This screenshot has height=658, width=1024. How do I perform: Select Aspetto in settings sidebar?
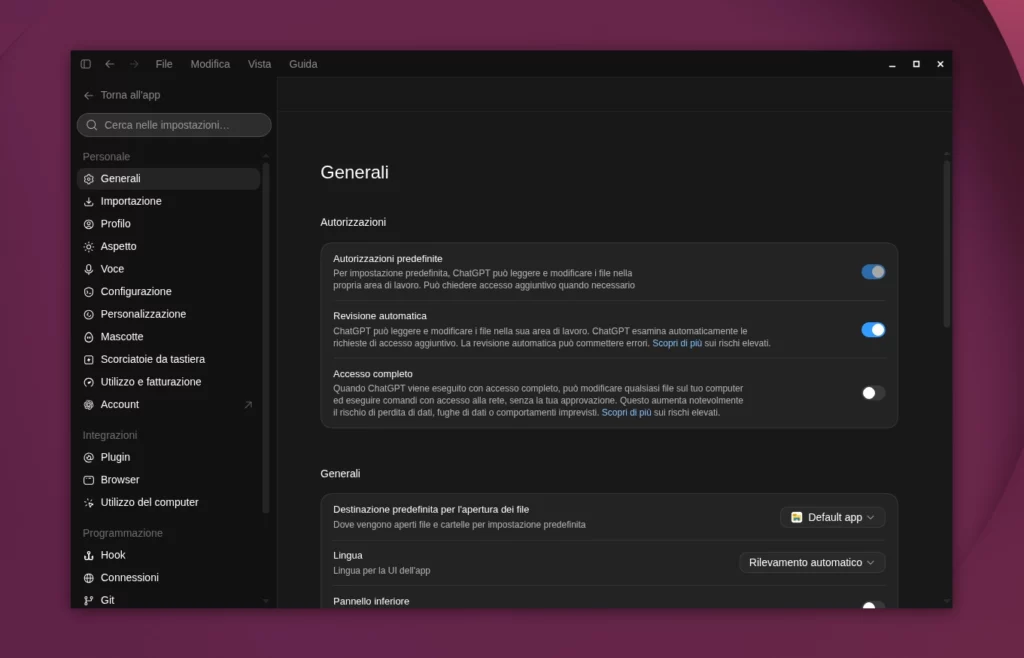168,246
